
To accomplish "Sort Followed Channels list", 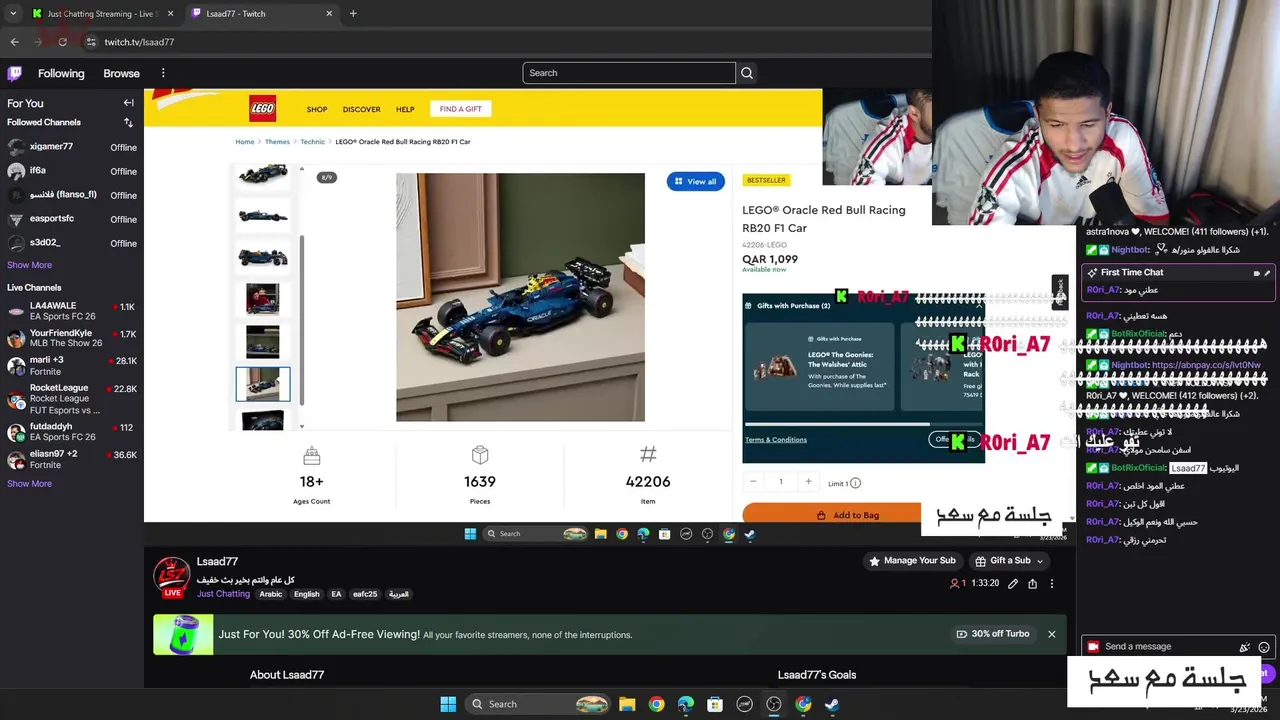I will click(x=128, y=122).
